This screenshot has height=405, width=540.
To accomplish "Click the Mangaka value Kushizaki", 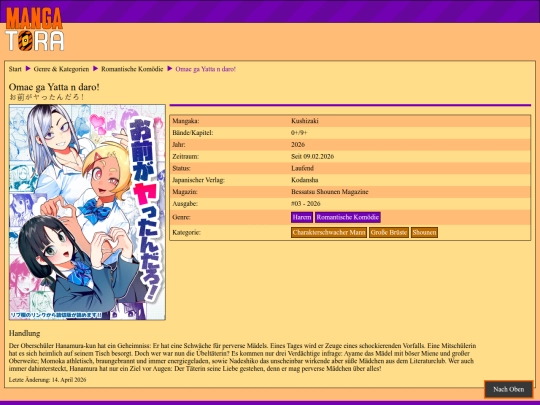I will 305,121.
